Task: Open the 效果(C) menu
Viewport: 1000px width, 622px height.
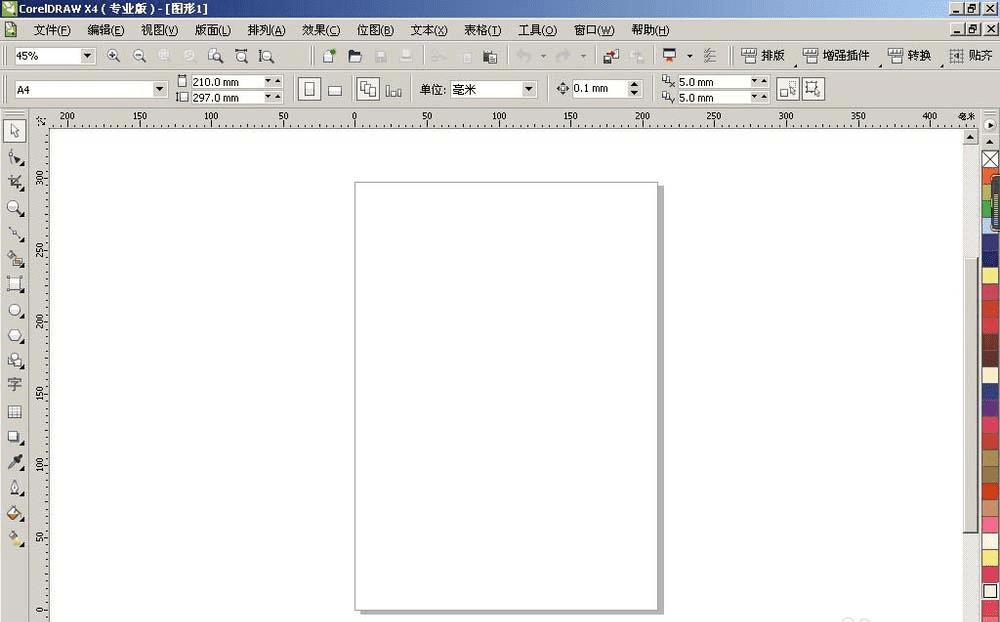Action: point(321,30)
